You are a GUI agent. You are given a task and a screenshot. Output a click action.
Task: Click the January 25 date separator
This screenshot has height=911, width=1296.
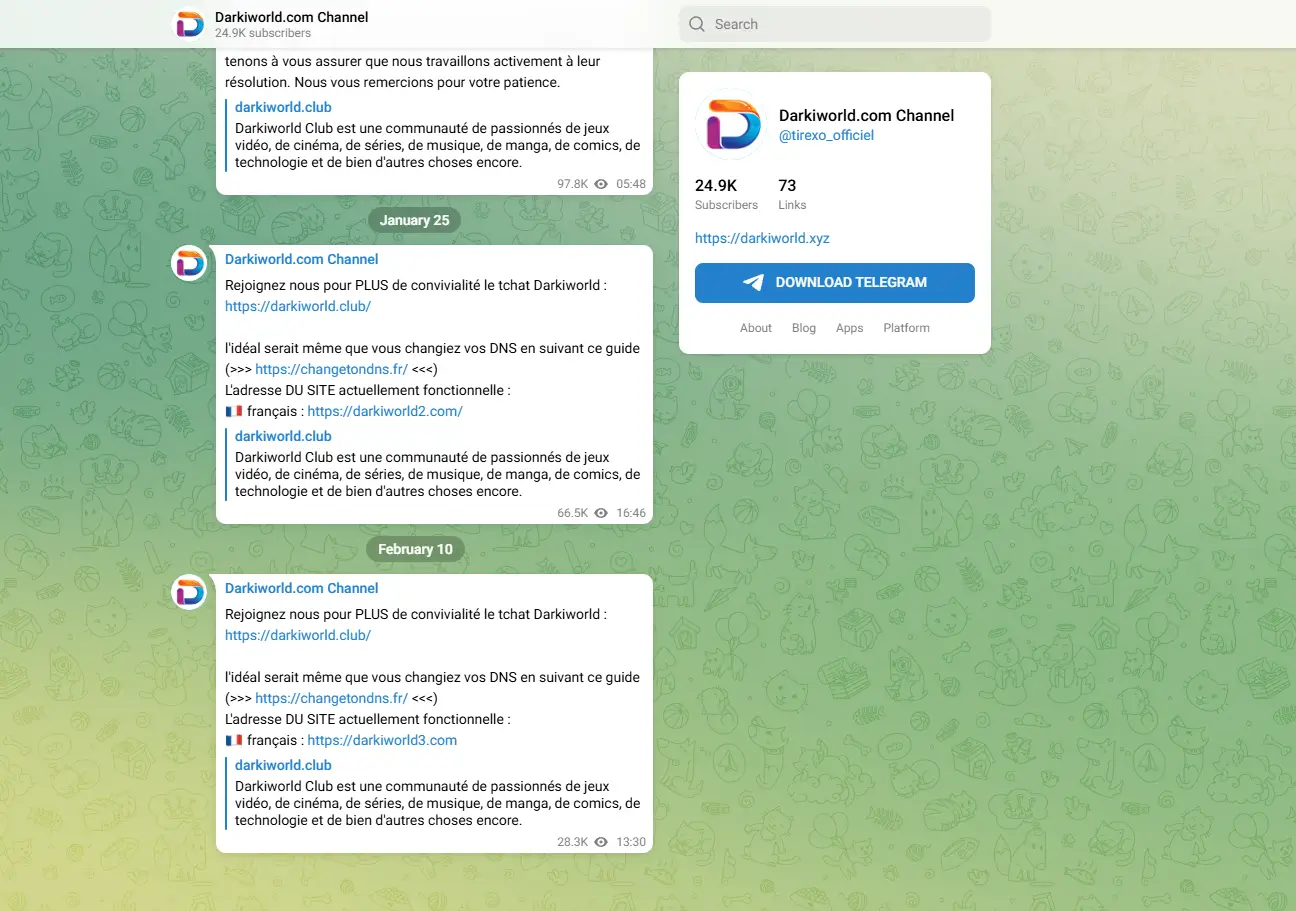(x=414, y=220)
